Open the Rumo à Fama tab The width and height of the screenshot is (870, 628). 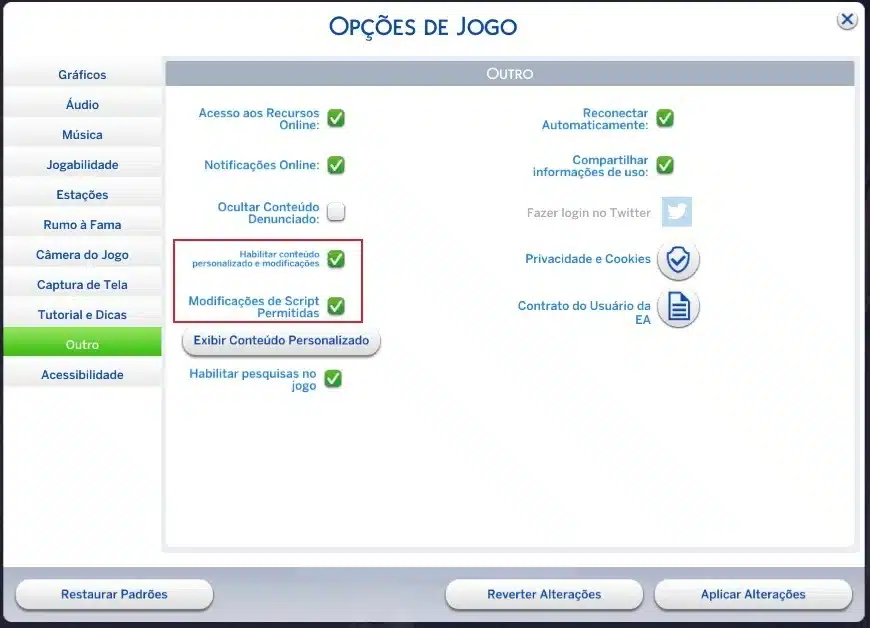coord(81,224)
